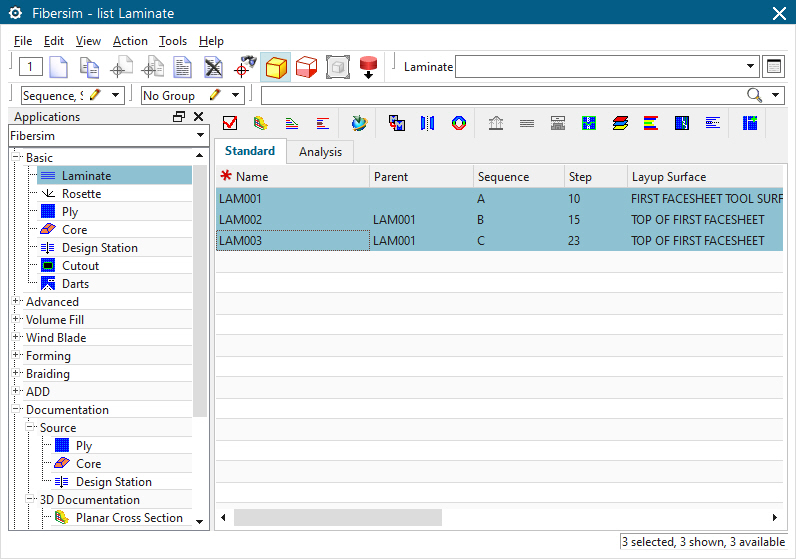The width and height of the screenshot is (796, 559).
Task: Toggle the red wireframe cube display button
Action: pos(307,67)
